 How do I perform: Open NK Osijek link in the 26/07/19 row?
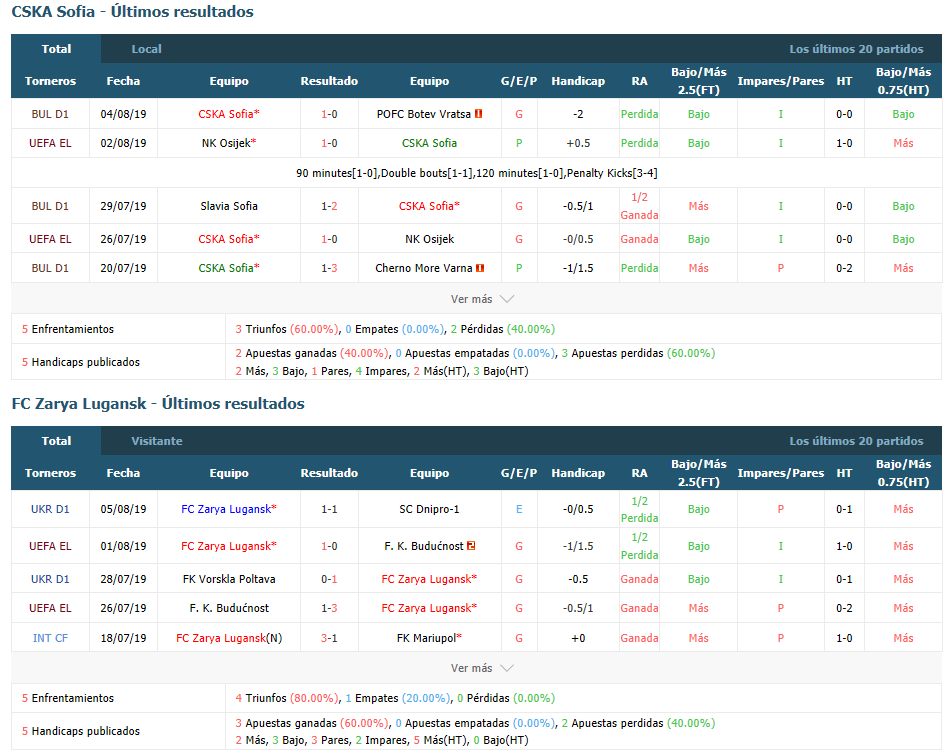[429, 239]
